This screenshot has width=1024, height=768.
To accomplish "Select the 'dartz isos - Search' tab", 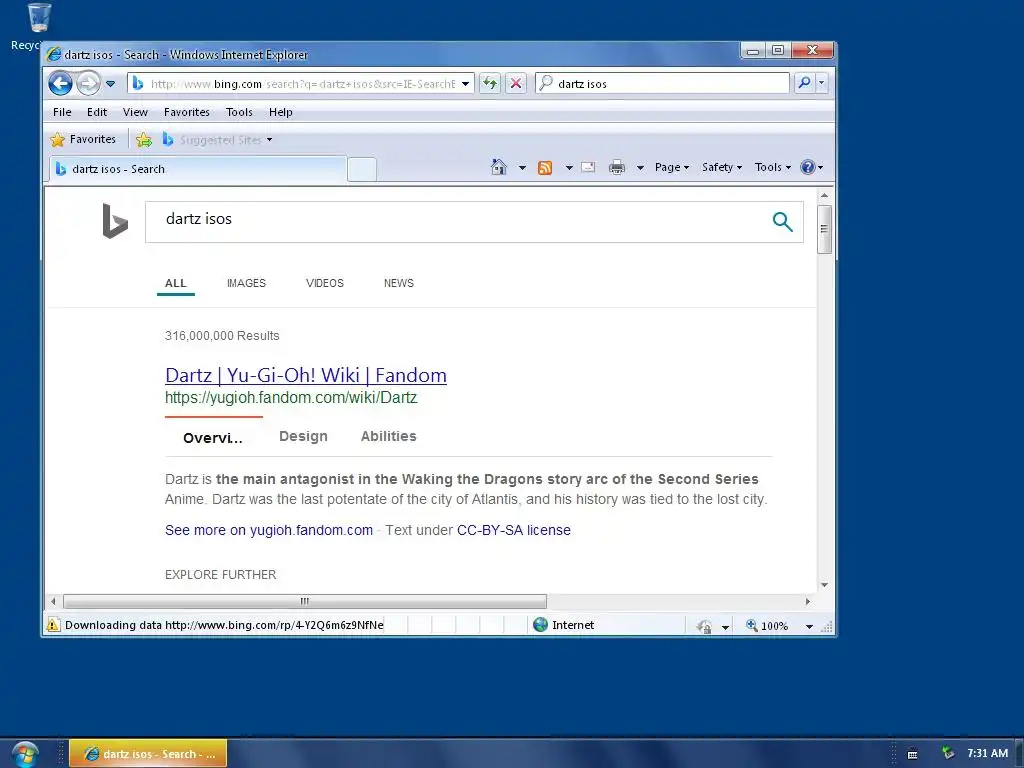I will (197, 169).
